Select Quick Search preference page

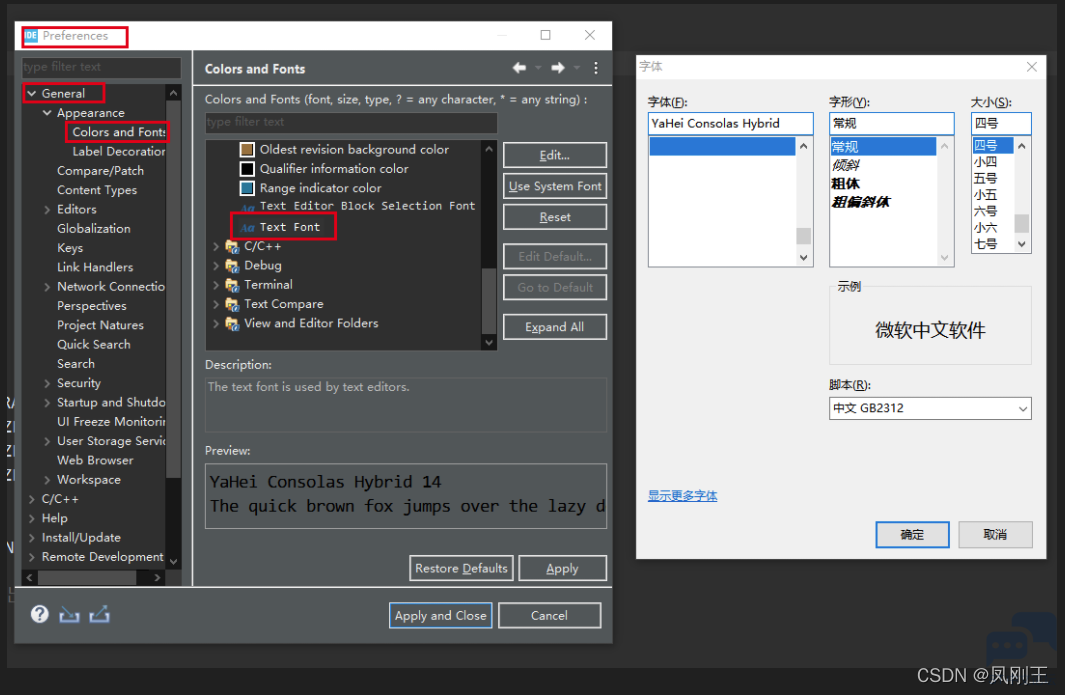click(x=94, y=344)
